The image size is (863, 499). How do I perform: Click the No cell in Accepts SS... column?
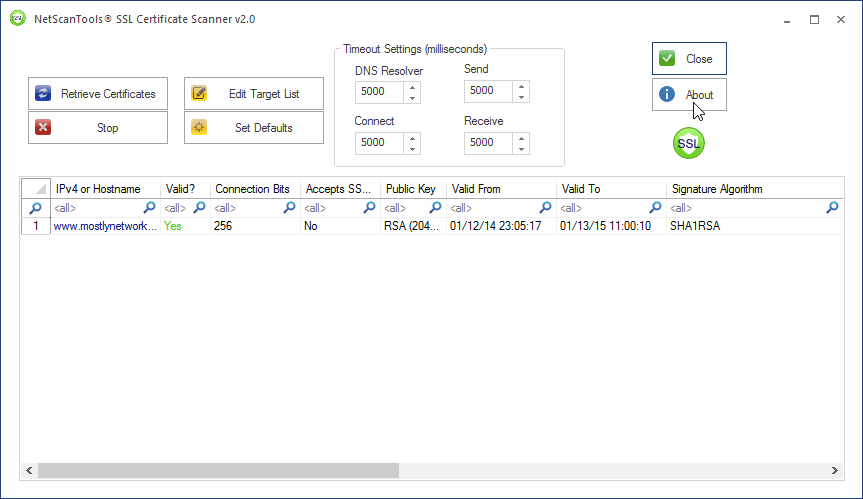click(x=341, y=226)
